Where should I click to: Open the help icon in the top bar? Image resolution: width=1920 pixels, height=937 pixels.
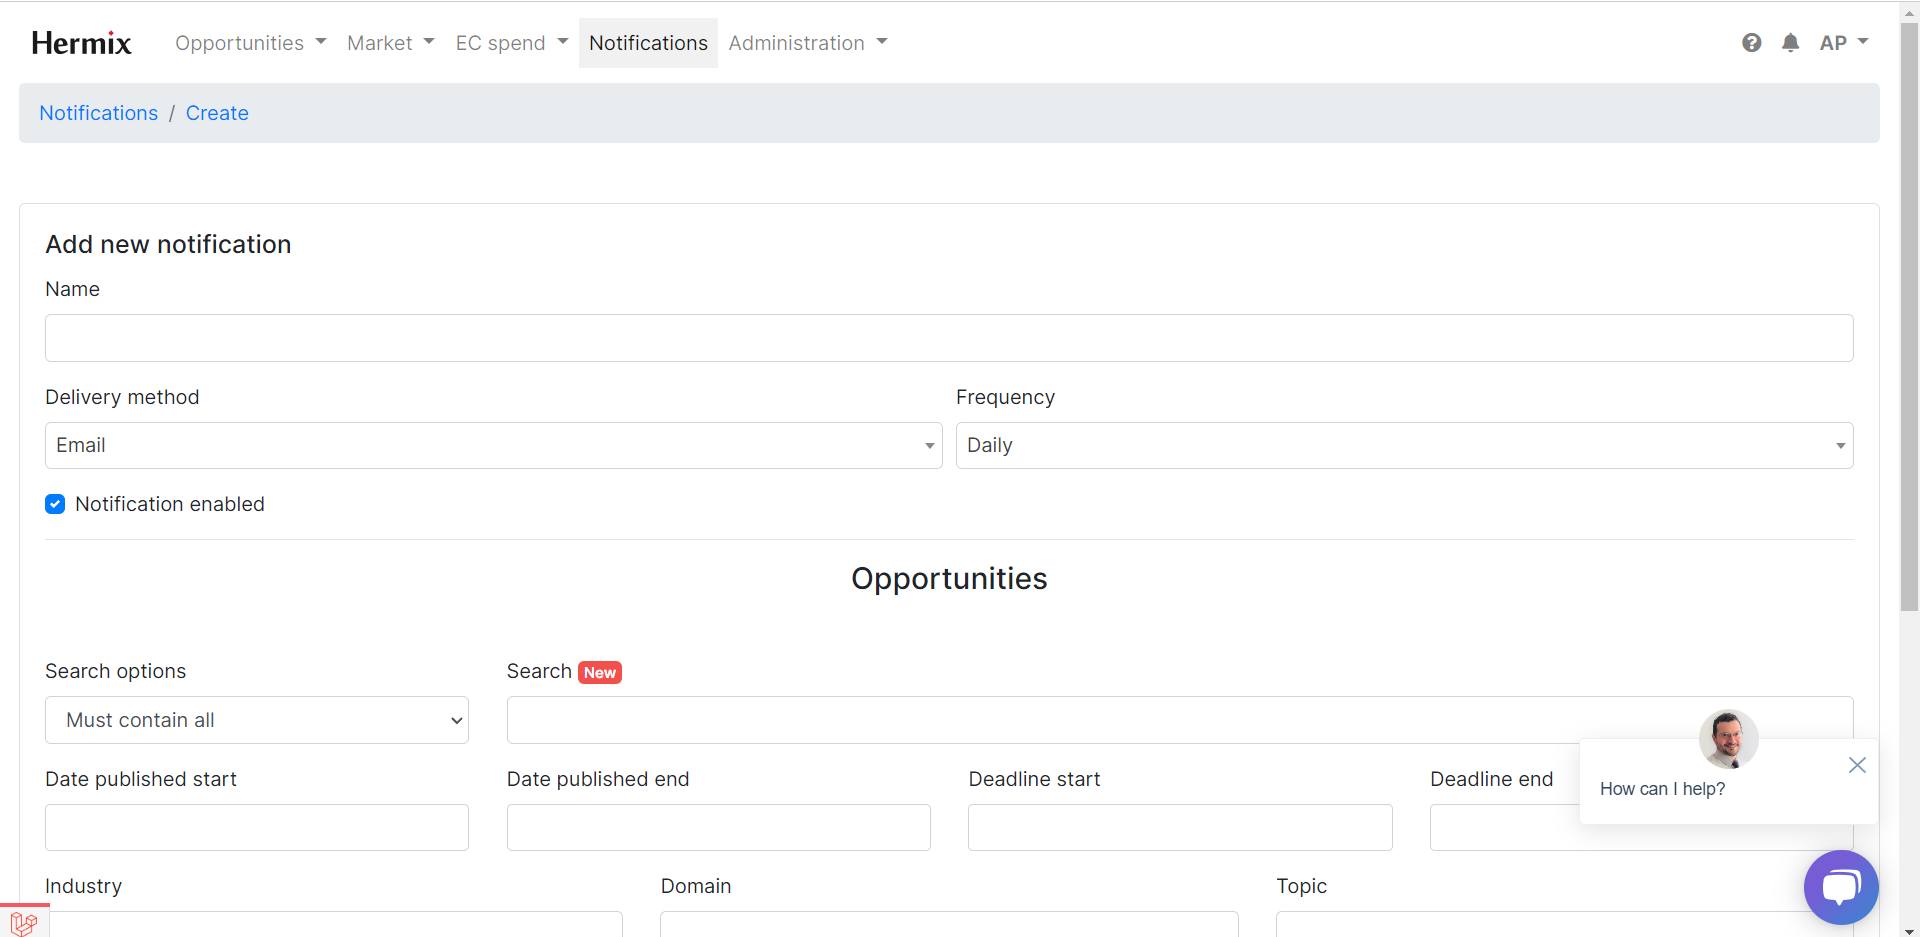(1752, 42)
